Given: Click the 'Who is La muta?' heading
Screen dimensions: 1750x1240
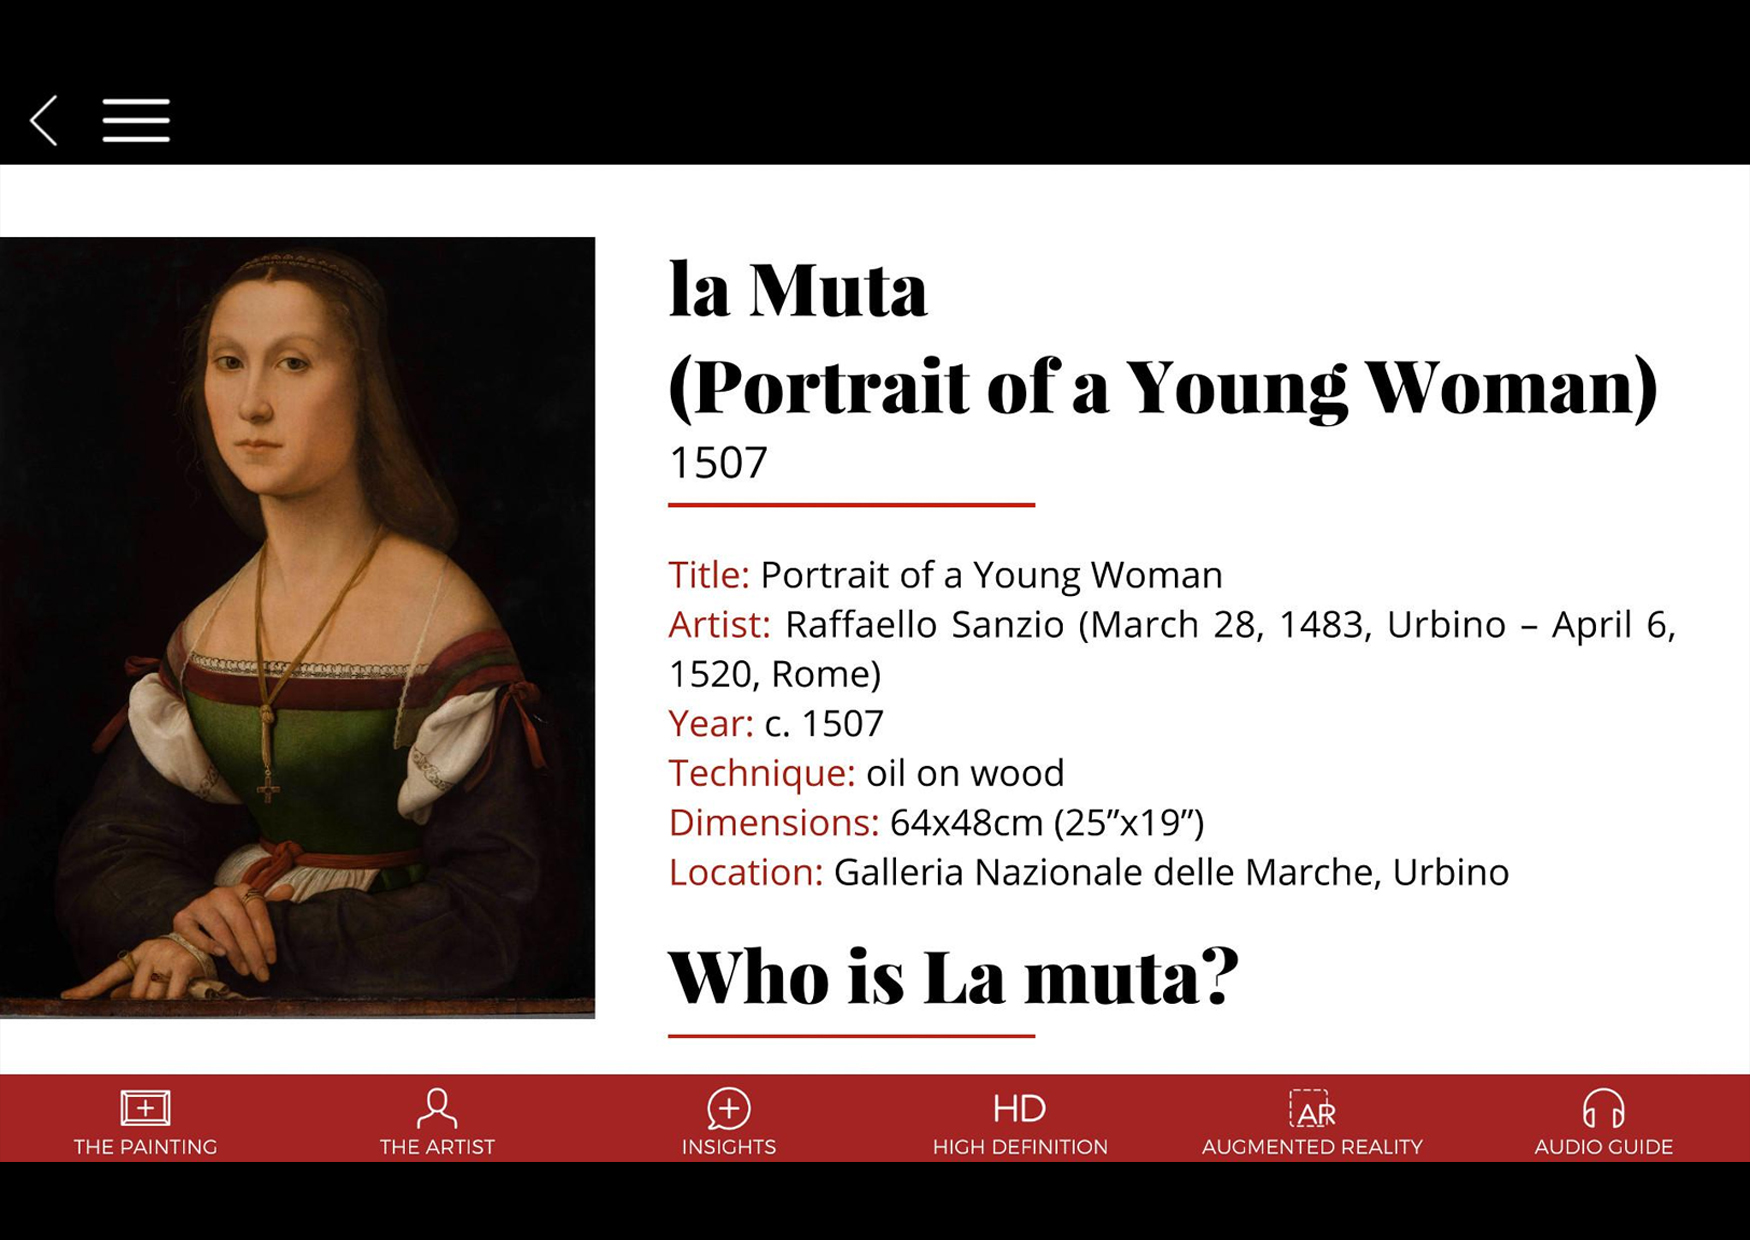Looking at the screenshot, I should tap(952, 977).
